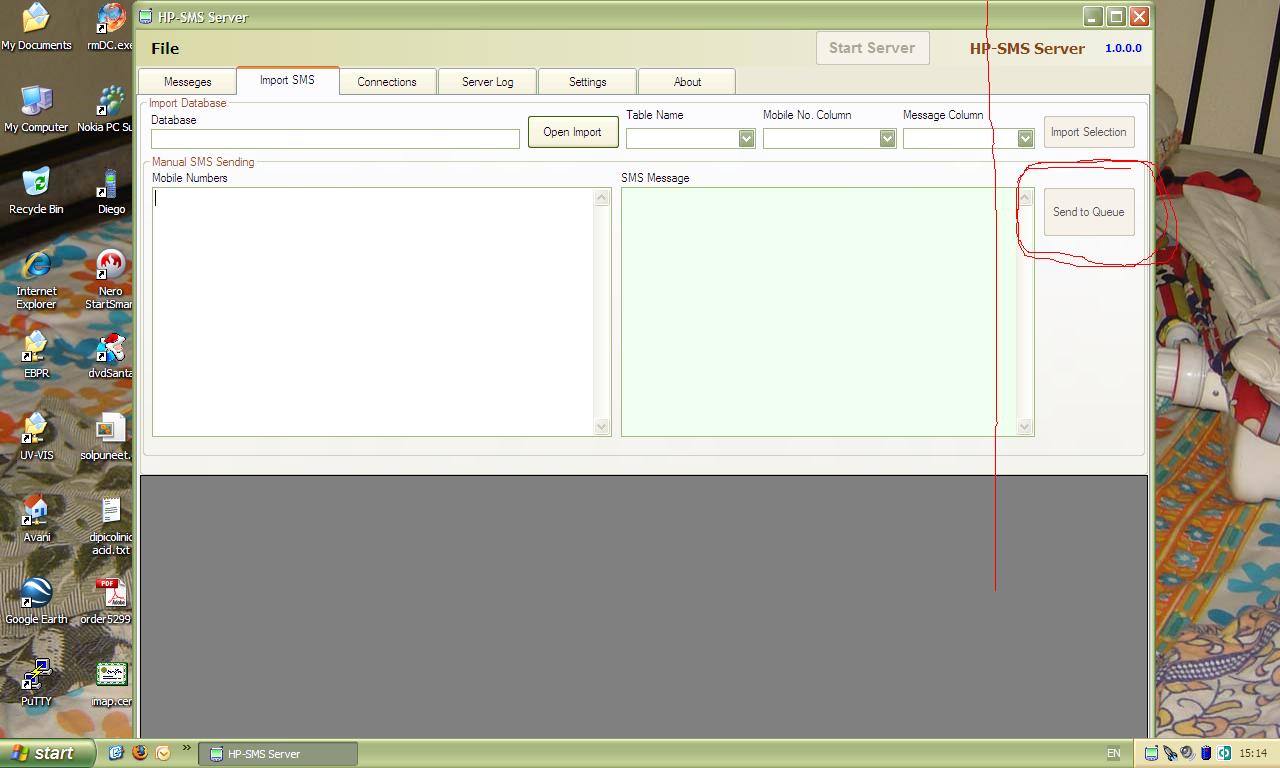The width and height of the screenshot is (1280, 768).
Task: Click the Firefox quick launch icon
Action: click(x=140, y=753)
